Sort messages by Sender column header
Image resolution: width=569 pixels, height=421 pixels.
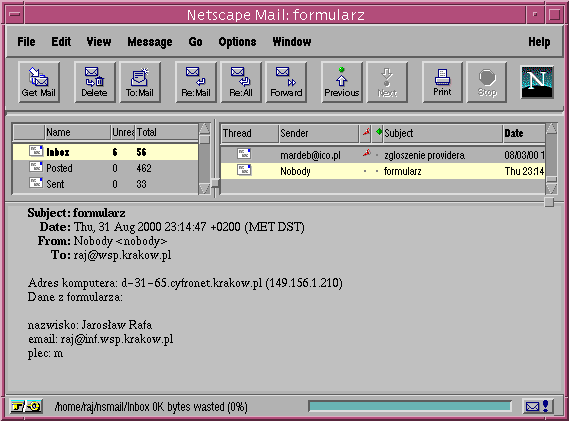coord(319,133)
